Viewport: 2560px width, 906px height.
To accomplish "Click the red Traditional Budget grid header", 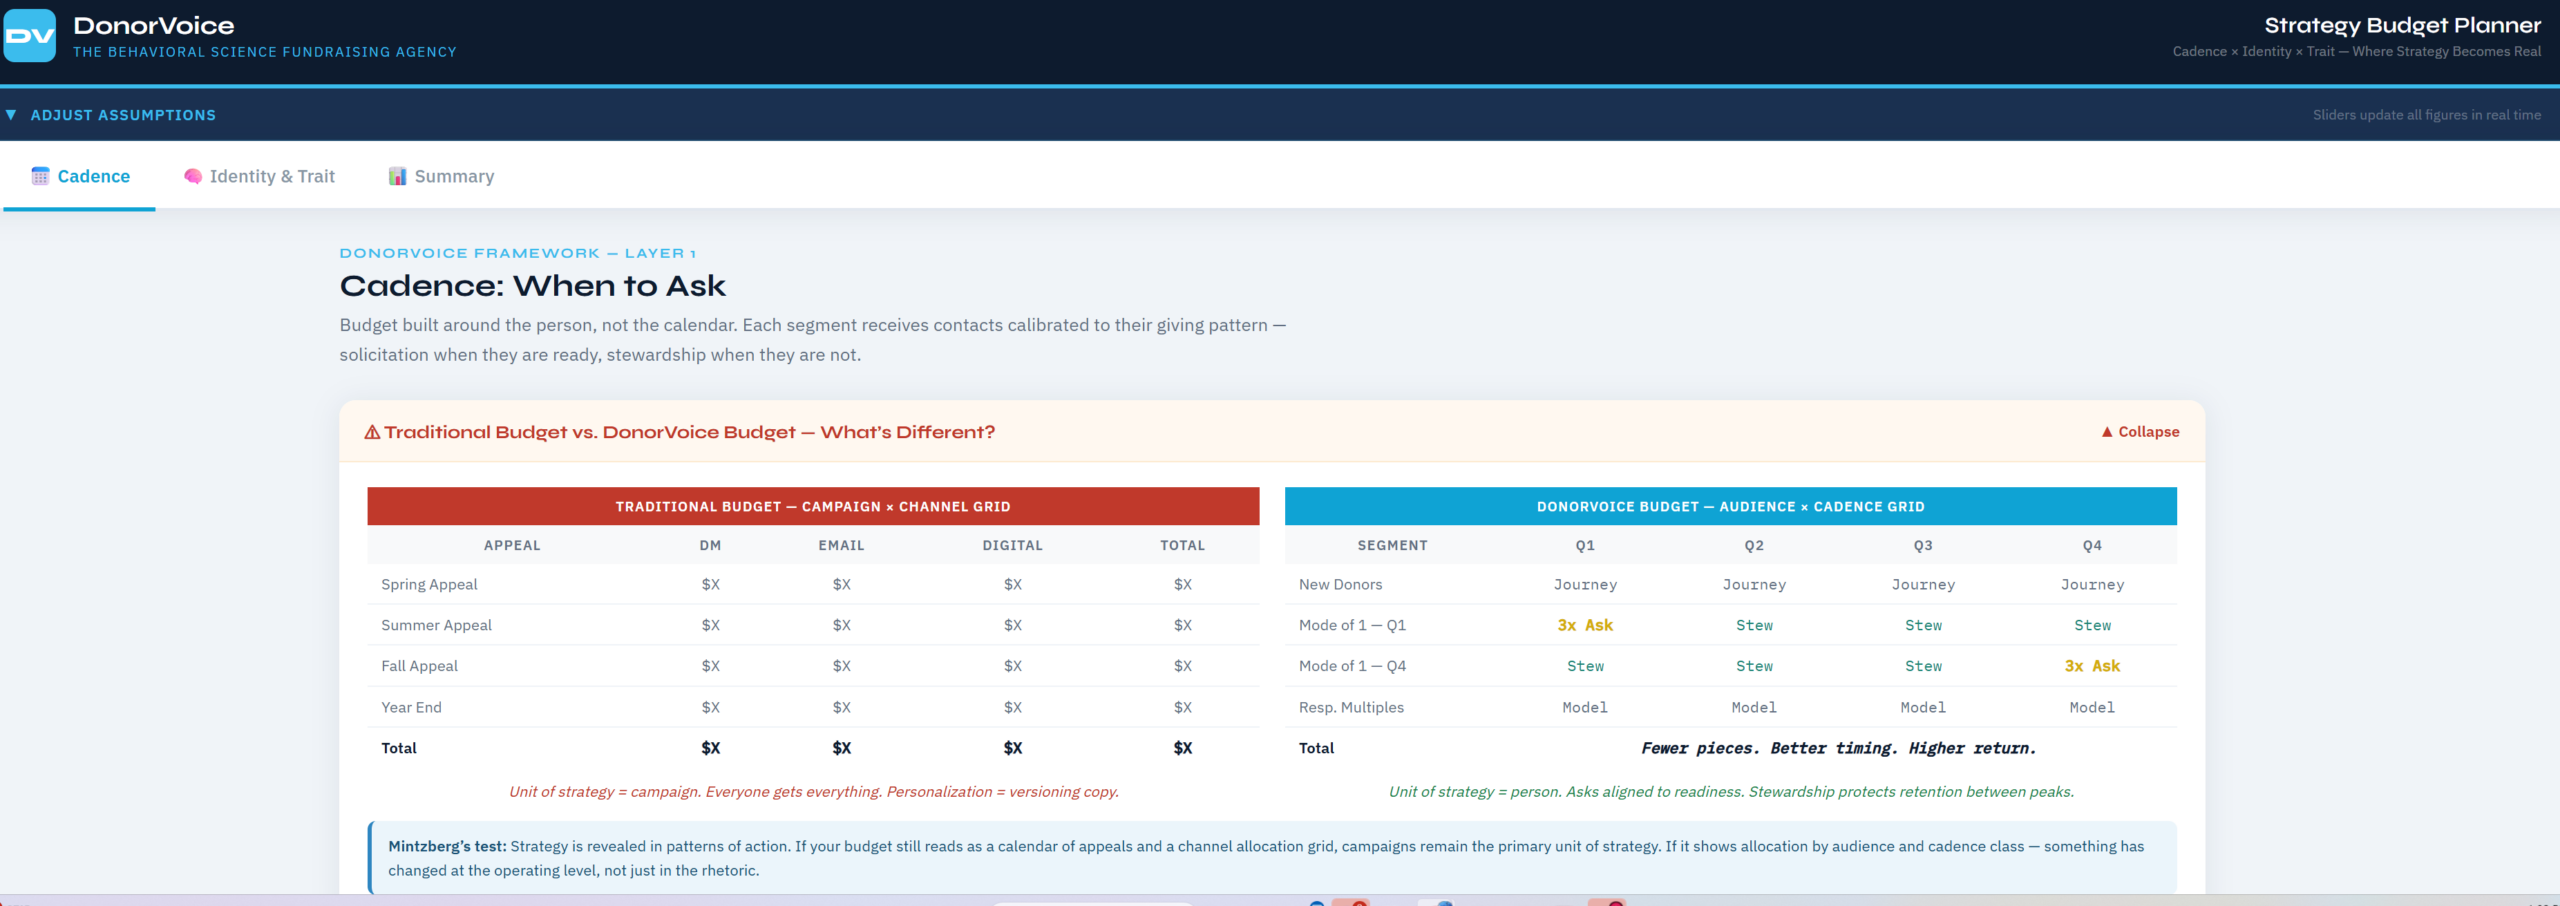I will point(812,507).
